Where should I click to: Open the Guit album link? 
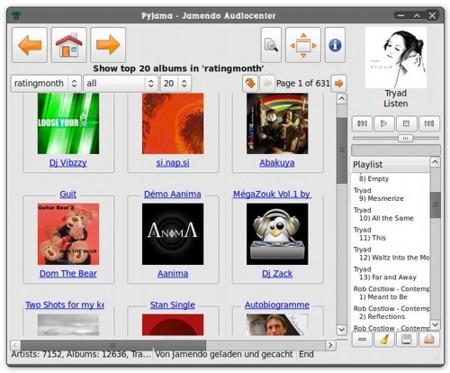(x=68, y=194)
